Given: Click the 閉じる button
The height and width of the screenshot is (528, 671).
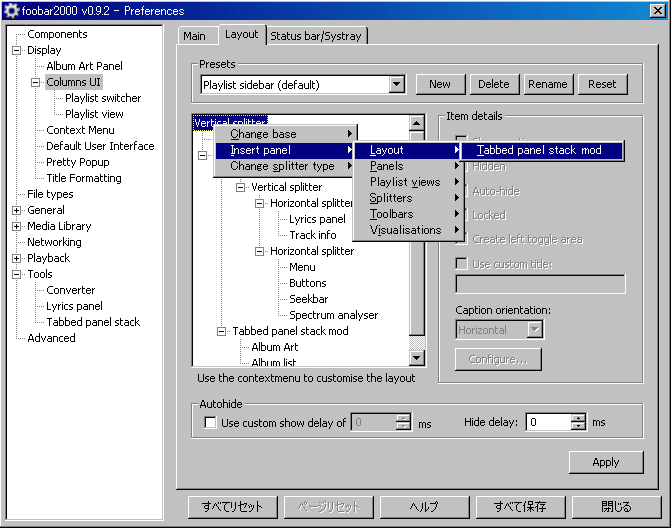Looking at the screenshot, I should 616,507.
